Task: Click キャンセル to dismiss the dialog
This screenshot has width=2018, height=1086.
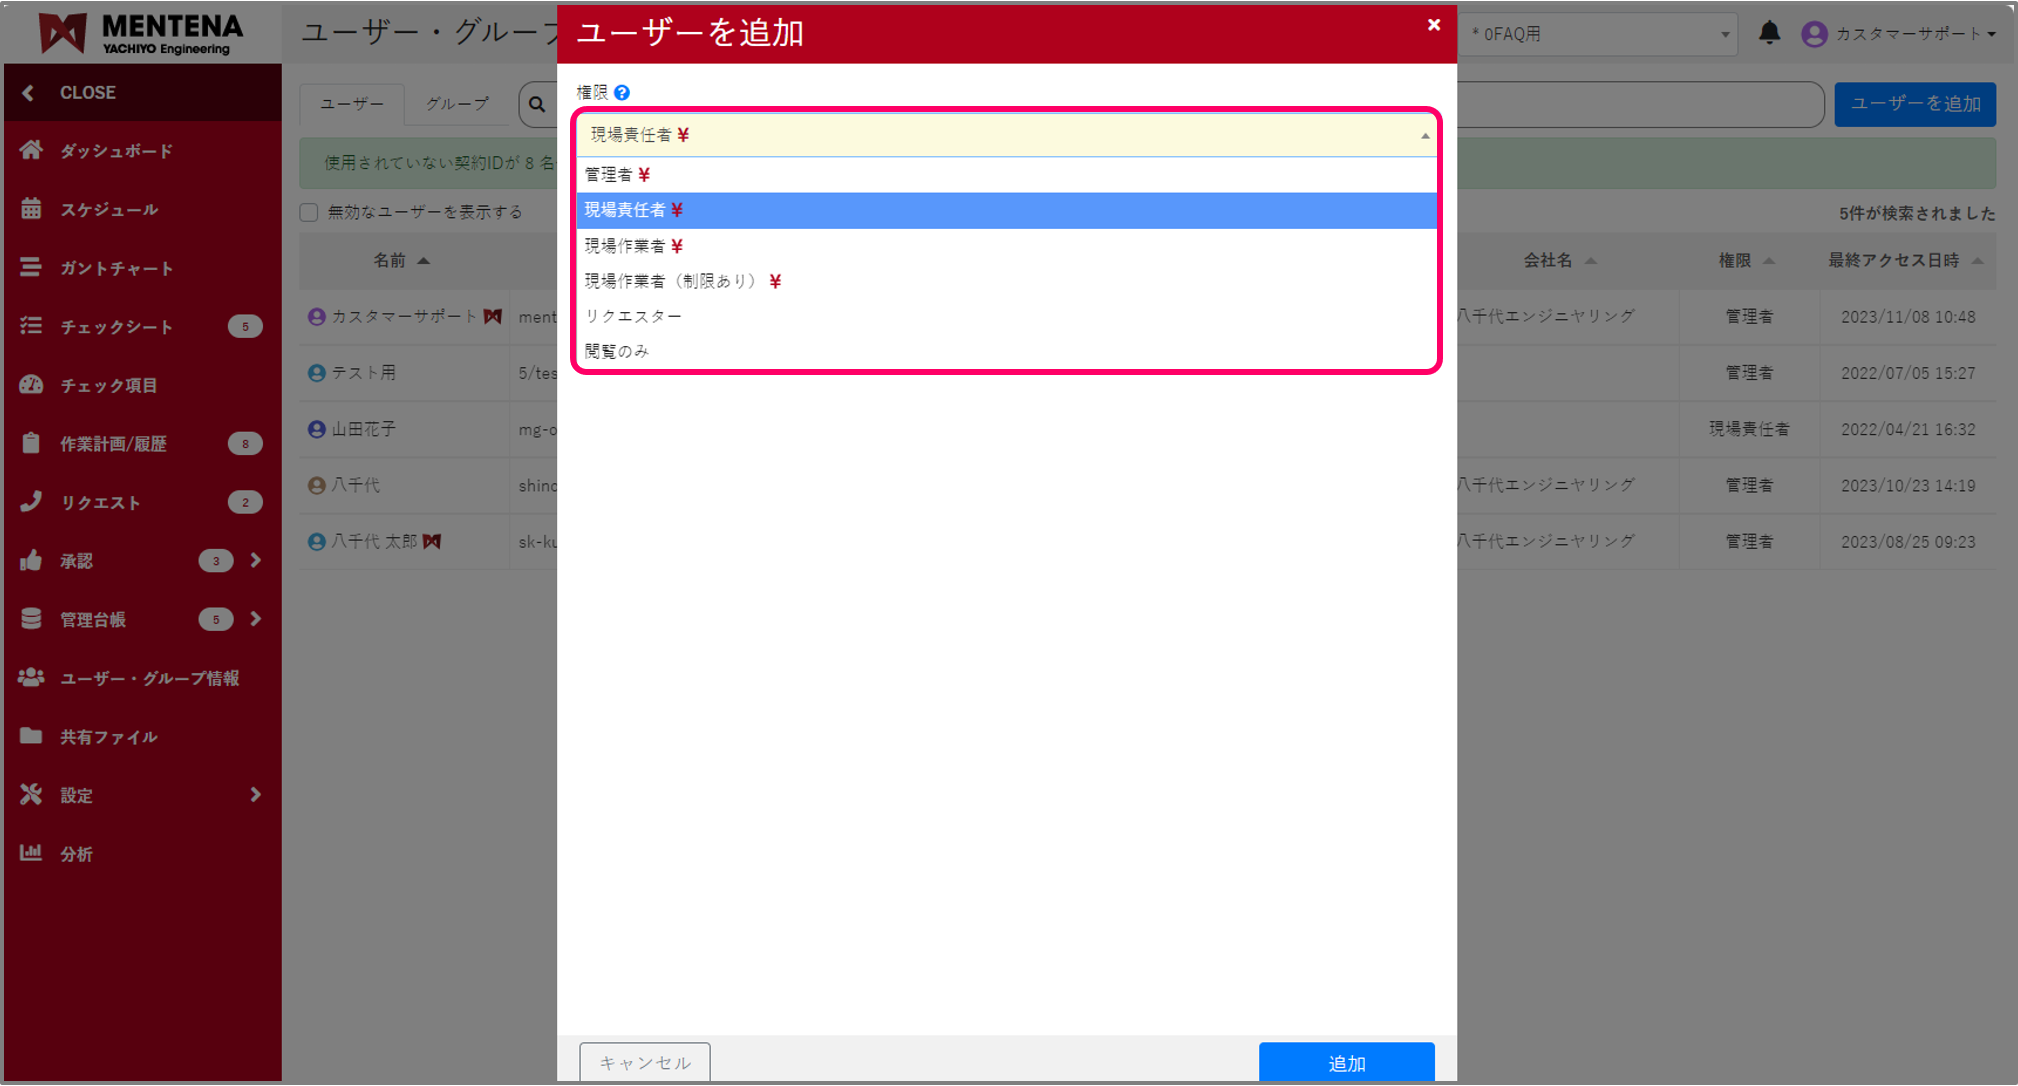Action: pos(644,1062)
